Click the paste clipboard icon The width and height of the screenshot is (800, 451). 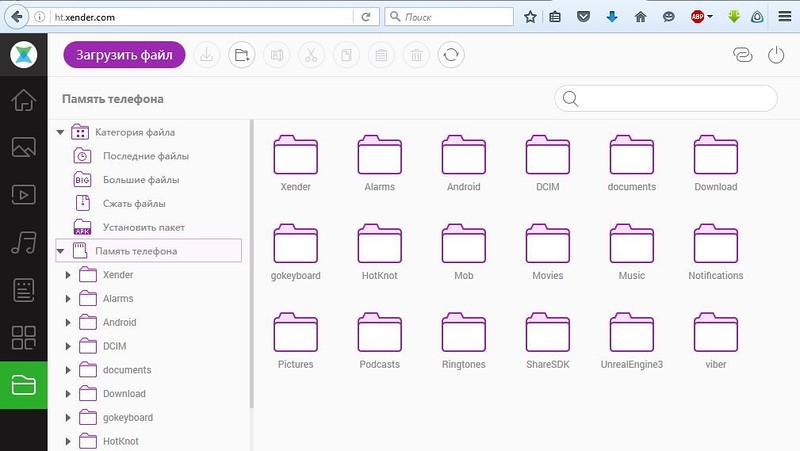point(381,55)
